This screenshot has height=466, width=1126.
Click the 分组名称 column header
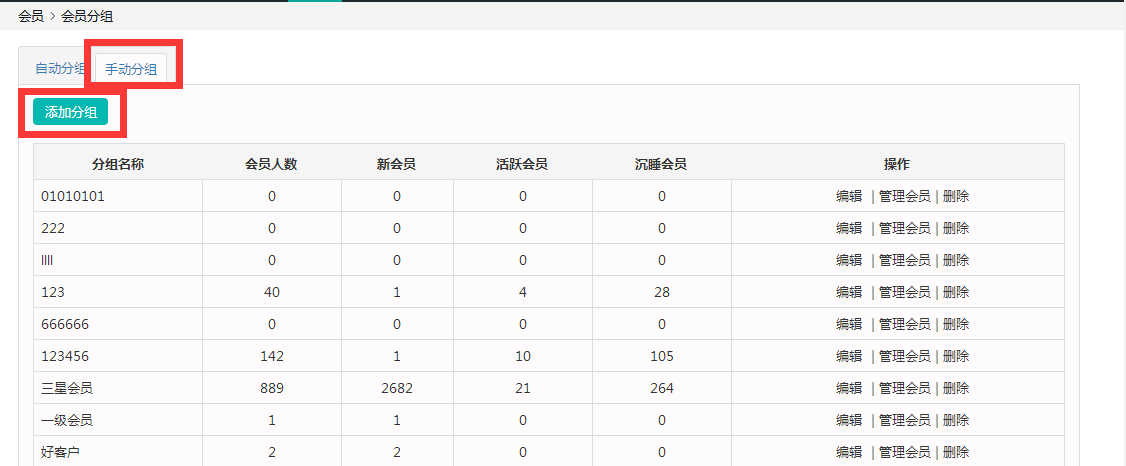[x=118, y=164]
